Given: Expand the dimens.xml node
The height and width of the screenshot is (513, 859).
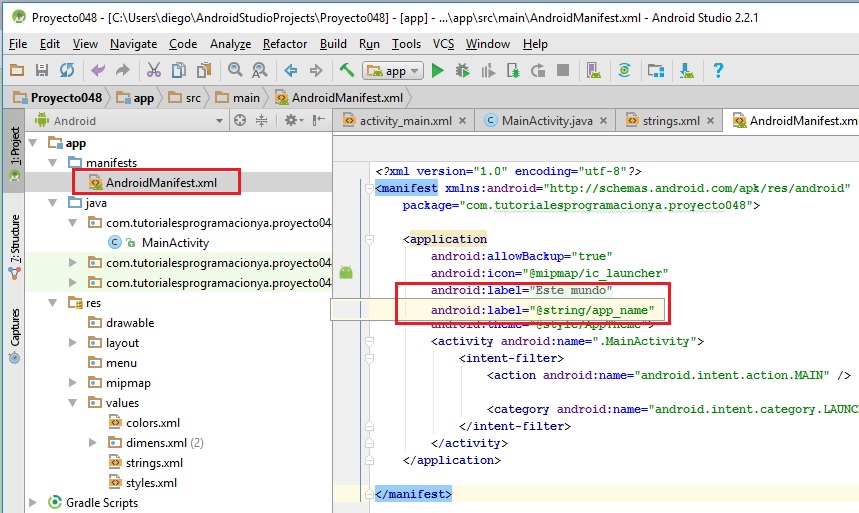Looking at the screenshot, I should click(93, 443).
